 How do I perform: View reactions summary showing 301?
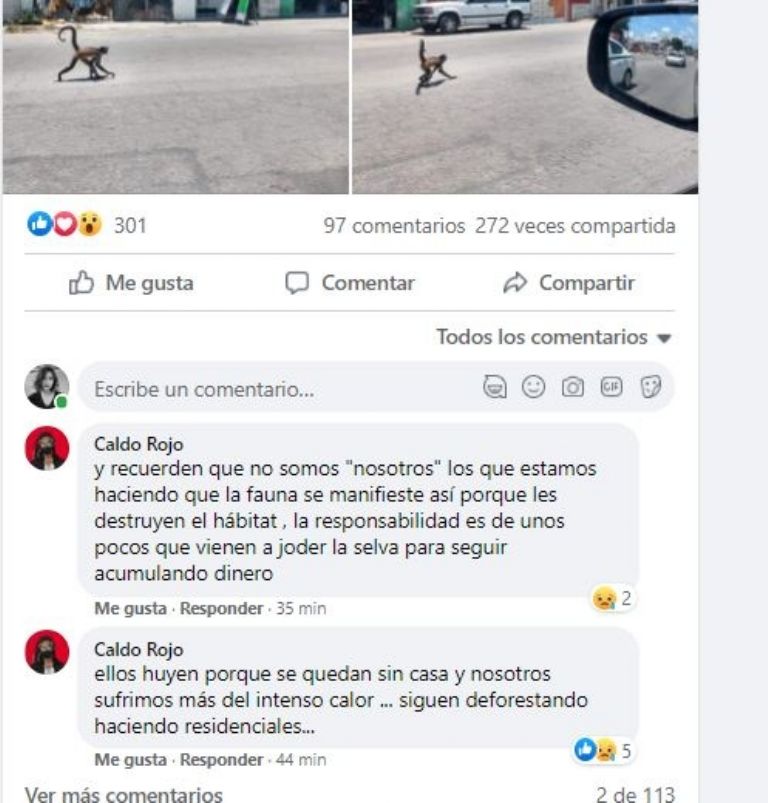pyautogui.click(x=87, y=225)
